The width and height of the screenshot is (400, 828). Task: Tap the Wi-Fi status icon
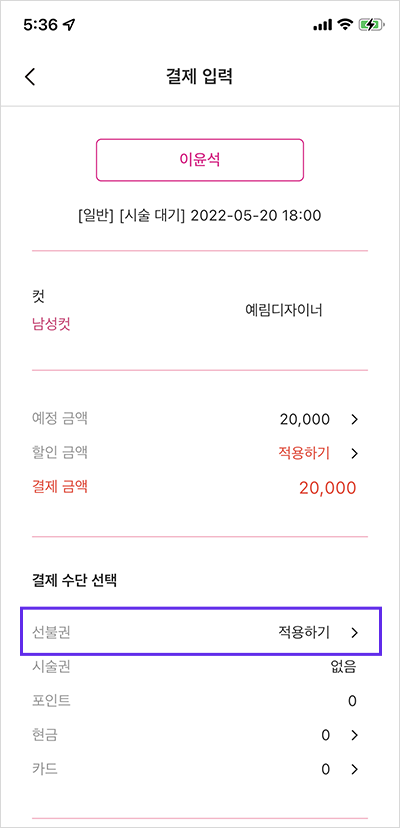tap(346, 25)
